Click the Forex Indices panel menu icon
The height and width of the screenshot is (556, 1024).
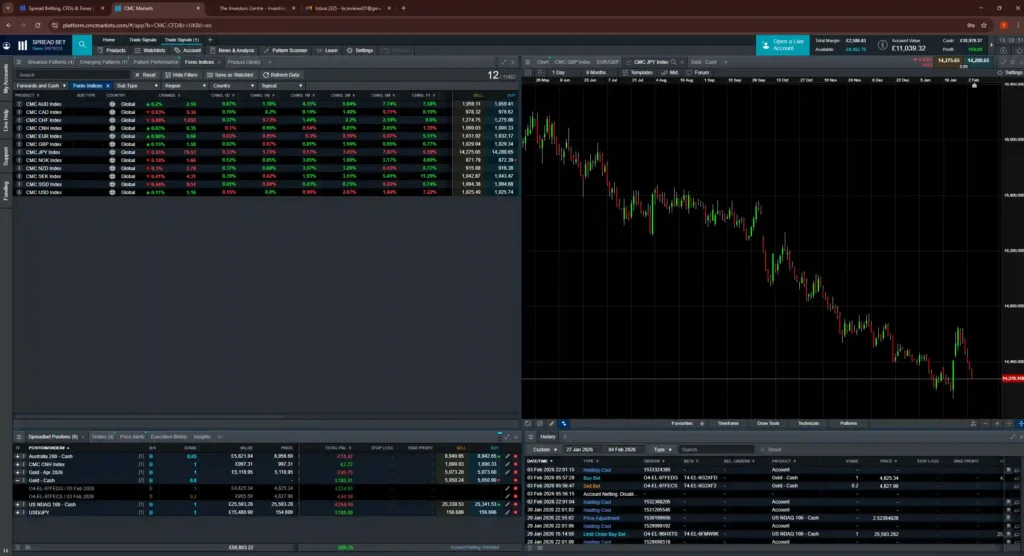(x=18, y=62)
